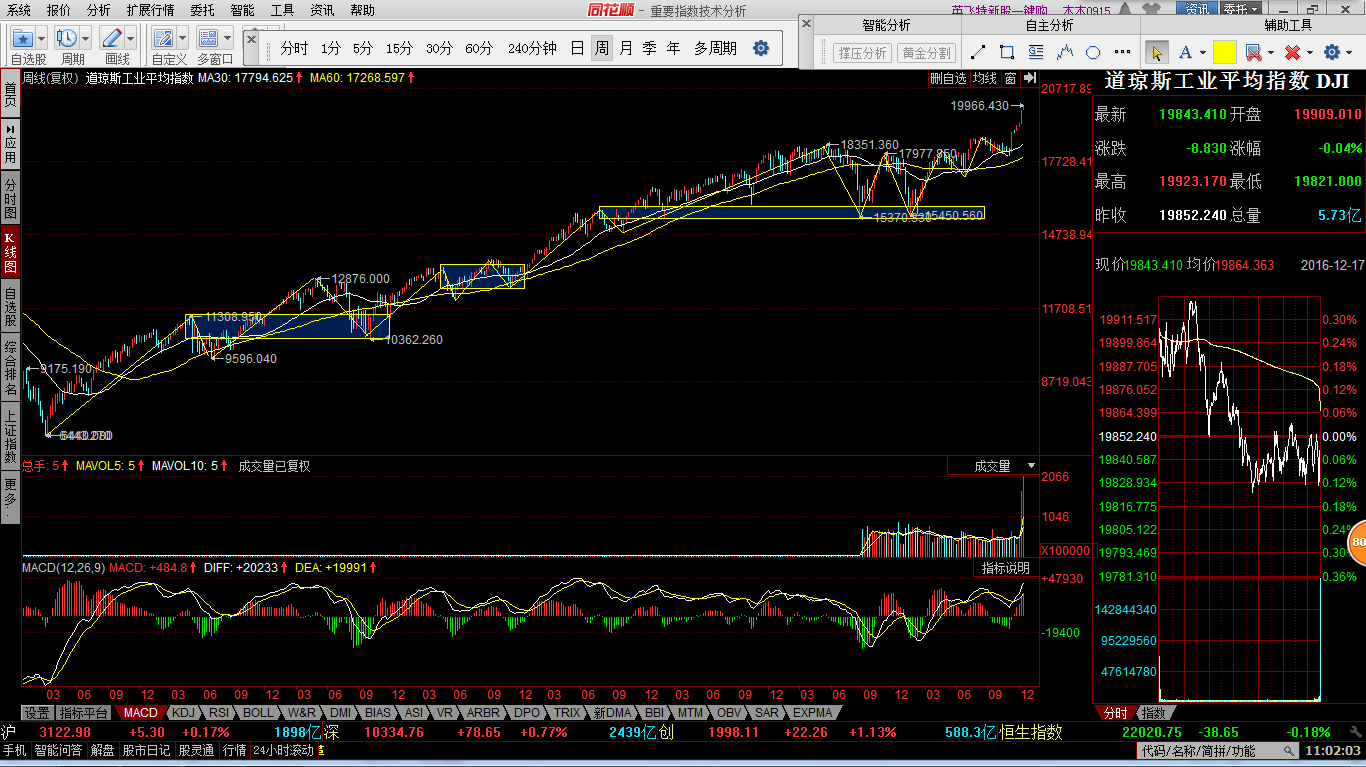This screenshot has height=767, width=1366.
Task: Switch chart period to 分时
Action: pyautogui.click(x=294, y=48)
